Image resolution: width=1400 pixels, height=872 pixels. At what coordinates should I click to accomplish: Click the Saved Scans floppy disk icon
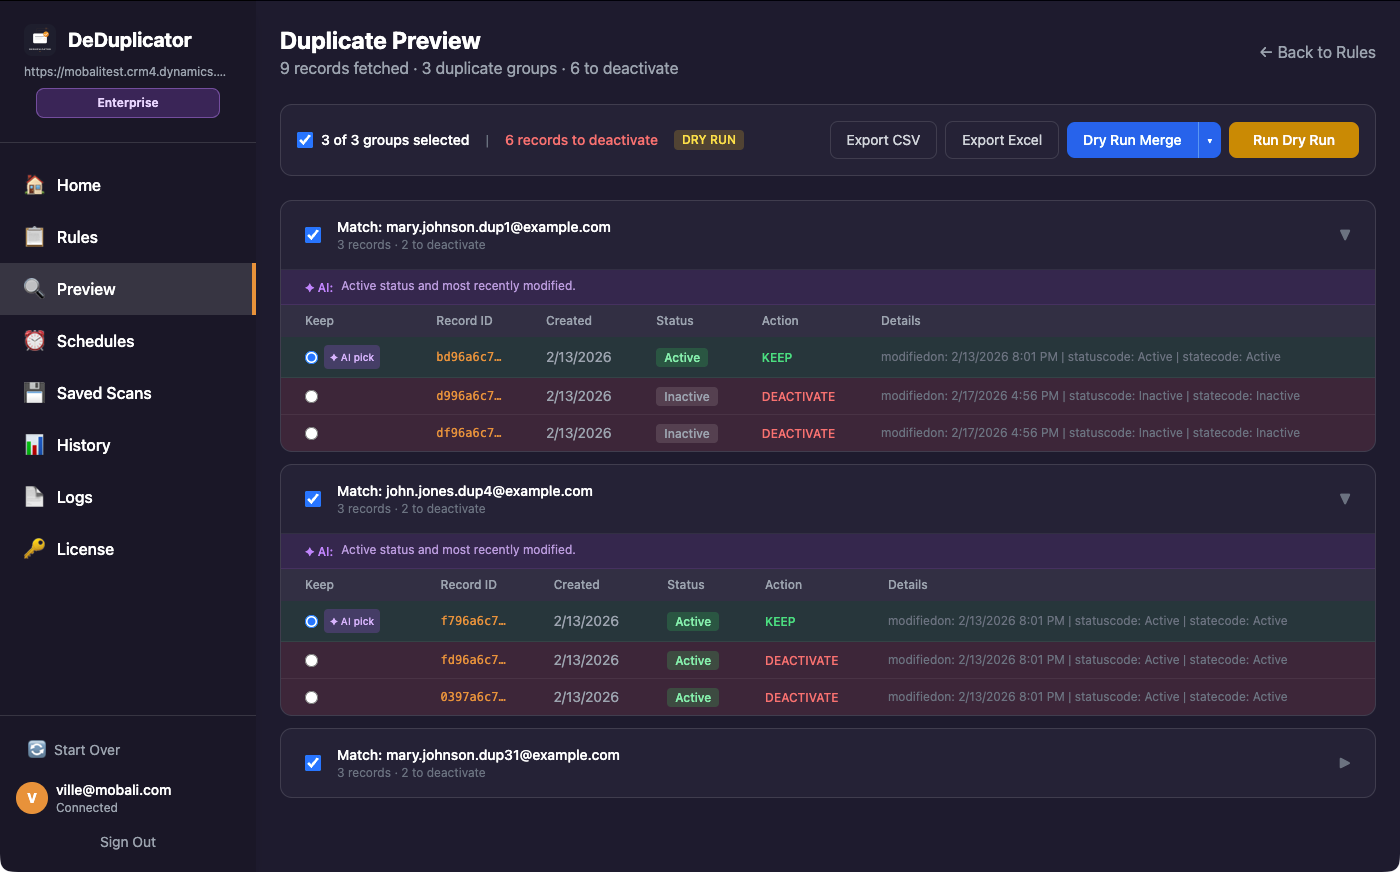point(35,393)
